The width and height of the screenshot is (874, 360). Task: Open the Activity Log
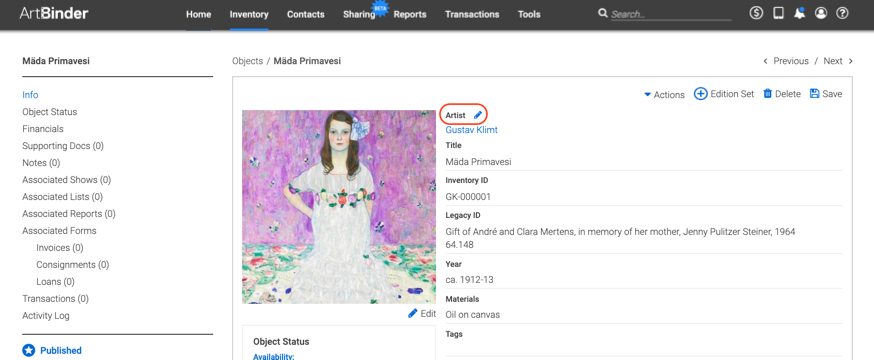coord(46,315)
